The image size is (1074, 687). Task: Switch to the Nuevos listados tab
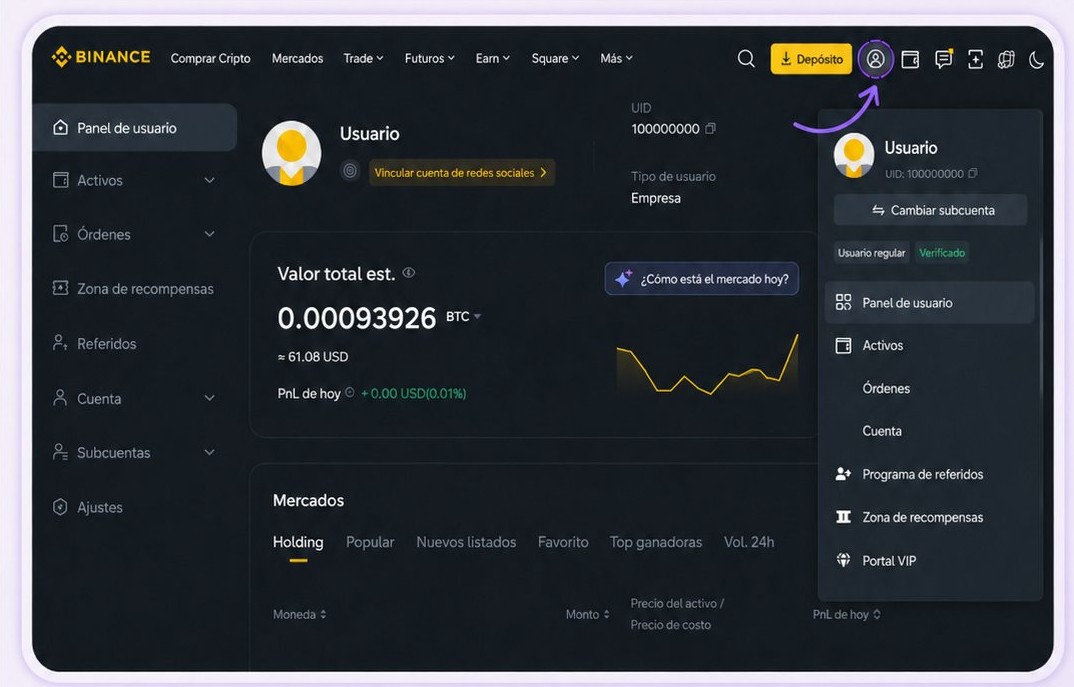coord(466,542)
